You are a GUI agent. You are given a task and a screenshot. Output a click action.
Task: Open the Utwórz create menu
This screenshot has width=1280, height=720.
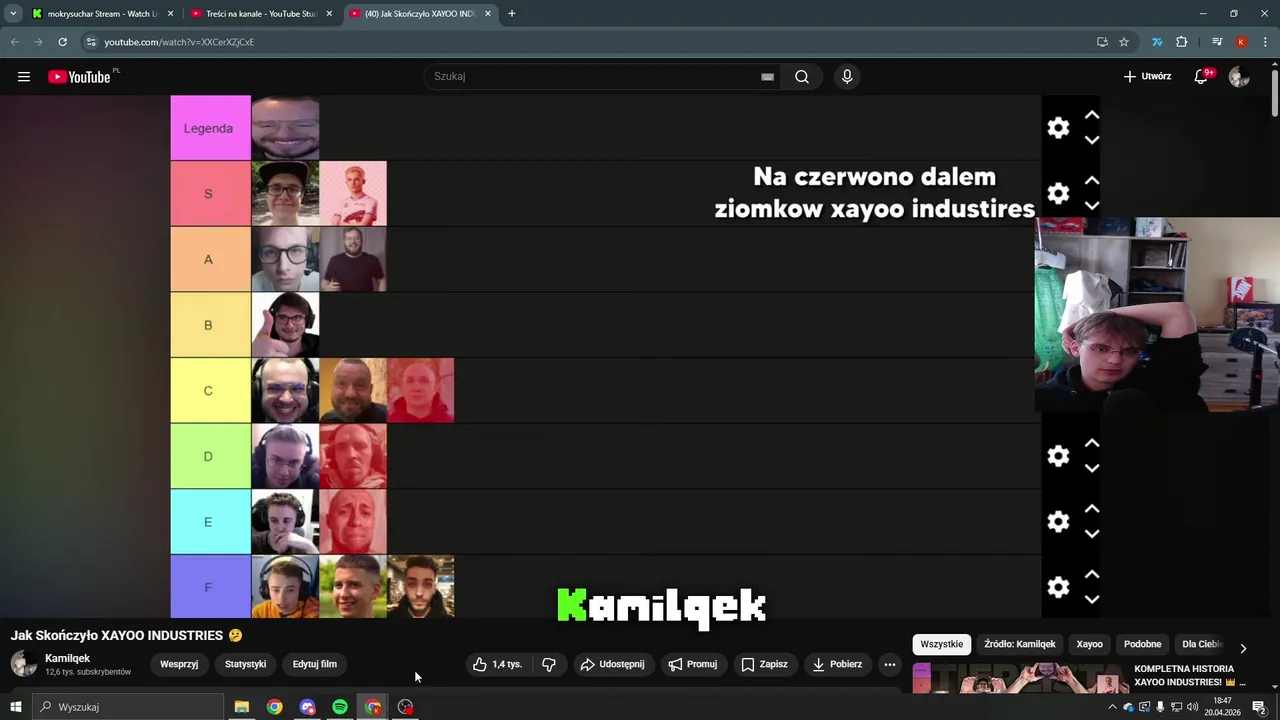coord(1147,77)
